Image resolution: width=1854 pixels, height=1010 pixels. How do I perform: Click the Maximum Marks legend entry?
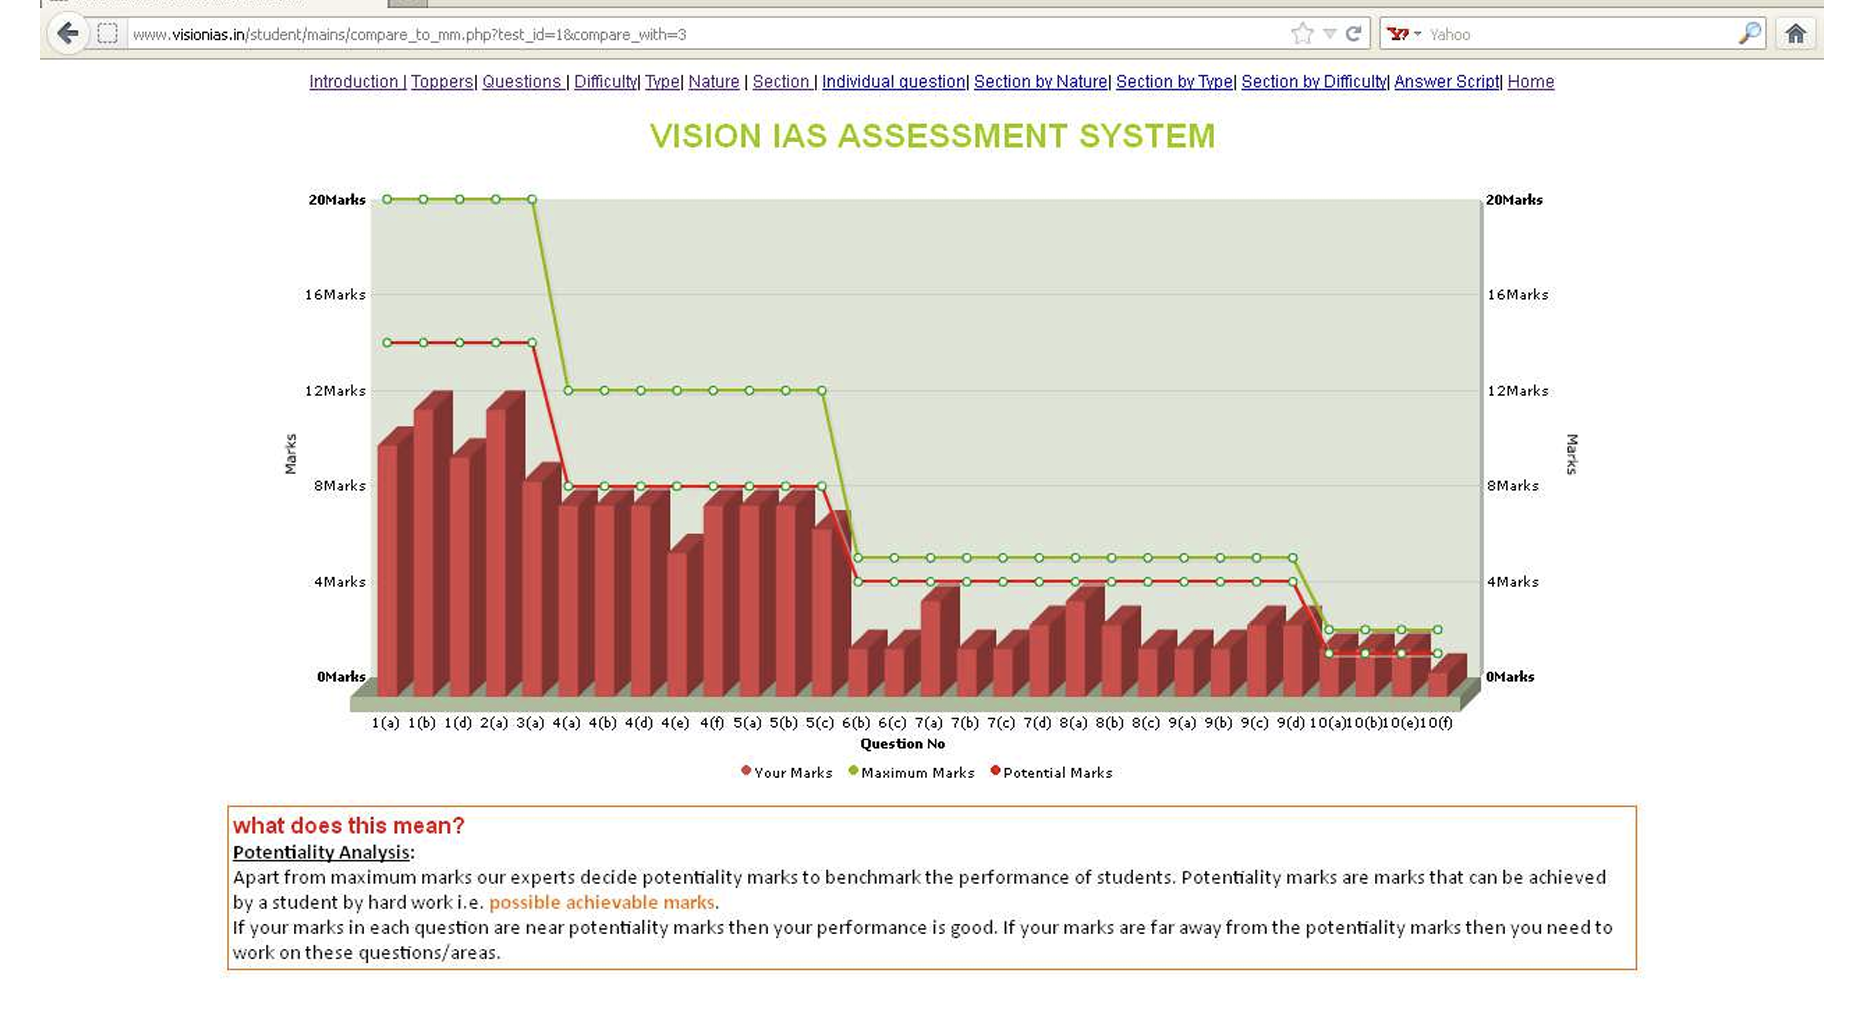[912, 772]
